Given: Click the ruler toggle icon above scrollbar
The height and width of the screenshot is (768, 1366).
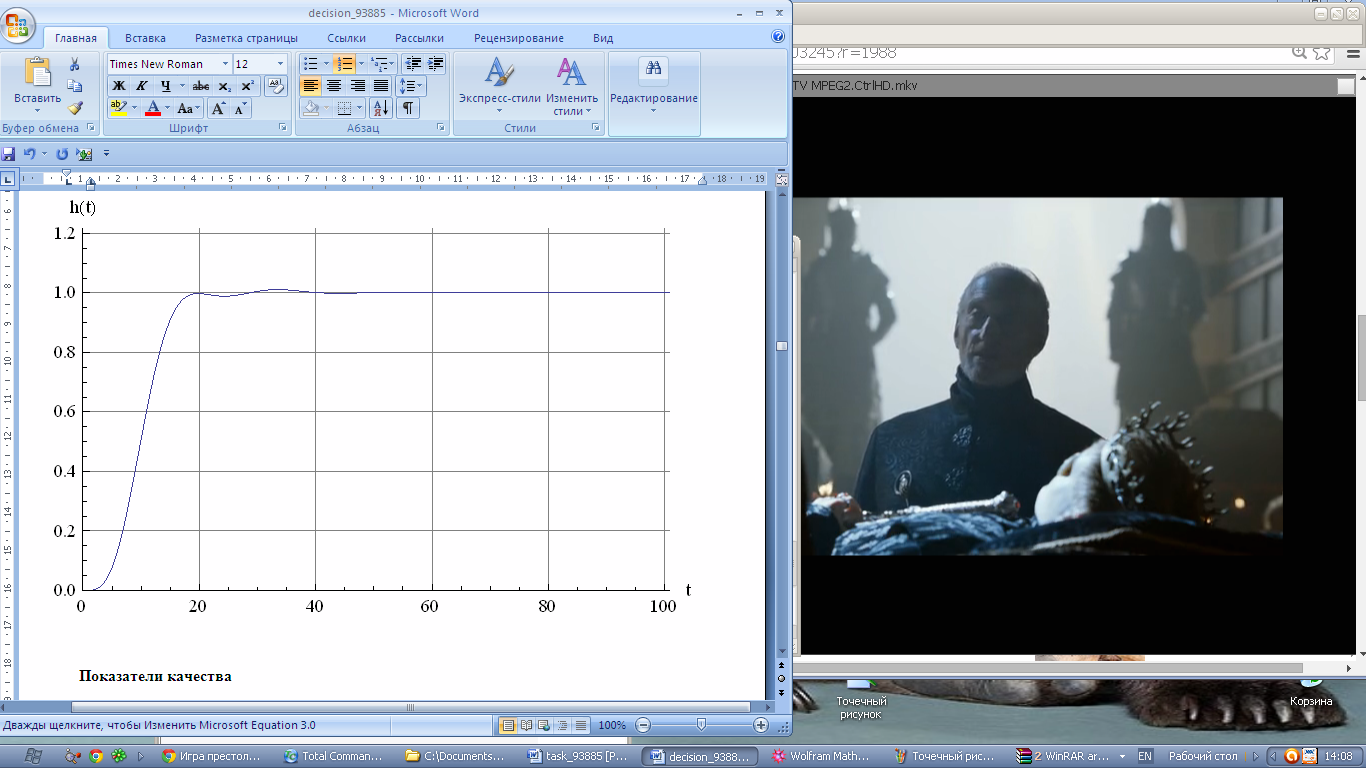Looking at the screenshot, I should click(782, 181).
